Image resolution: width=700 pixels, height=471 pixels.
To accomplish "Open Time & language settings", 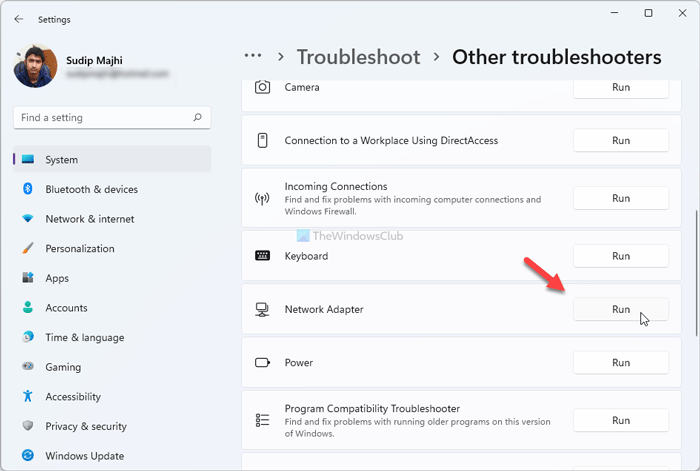I will 84,338.
